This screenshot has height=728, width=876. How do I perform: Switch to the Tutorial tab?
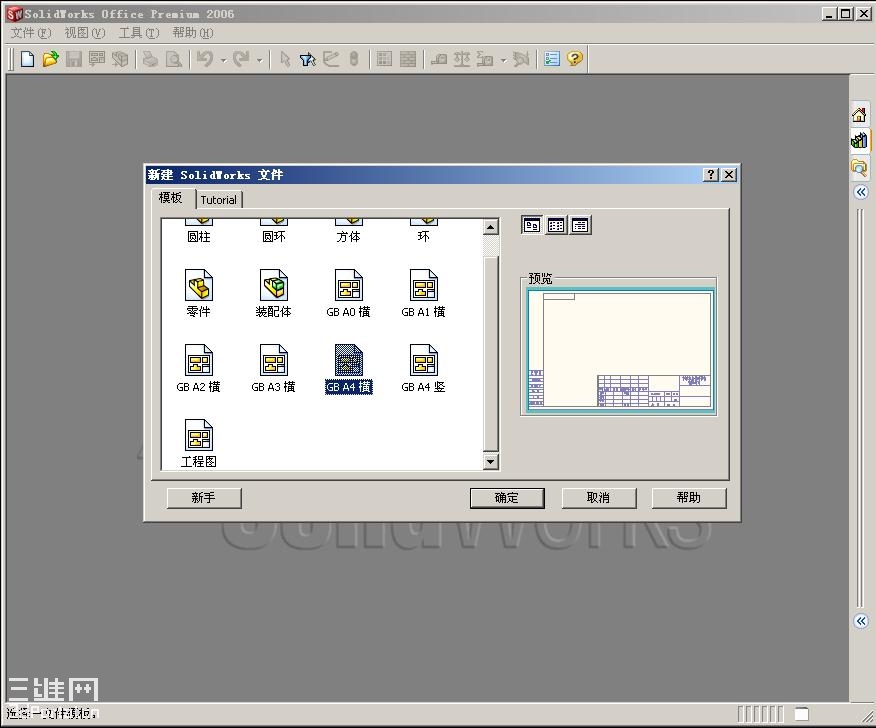pyautogui.click(x=219, y=200)
